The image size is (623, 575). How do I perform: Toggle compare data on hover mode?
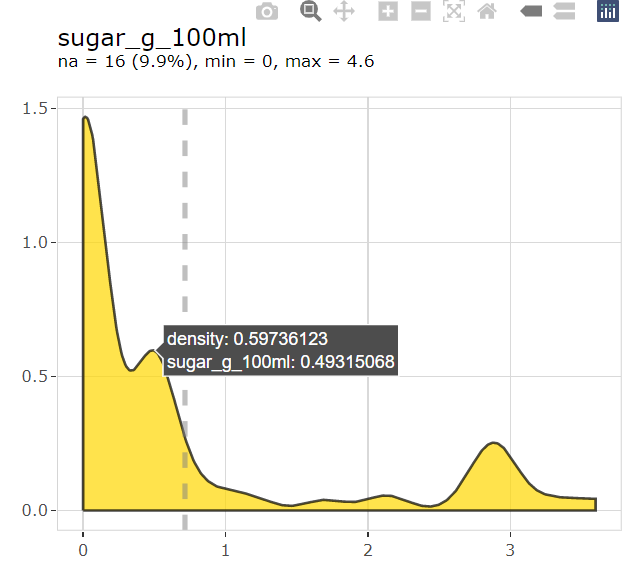click(x=564, y=12)
